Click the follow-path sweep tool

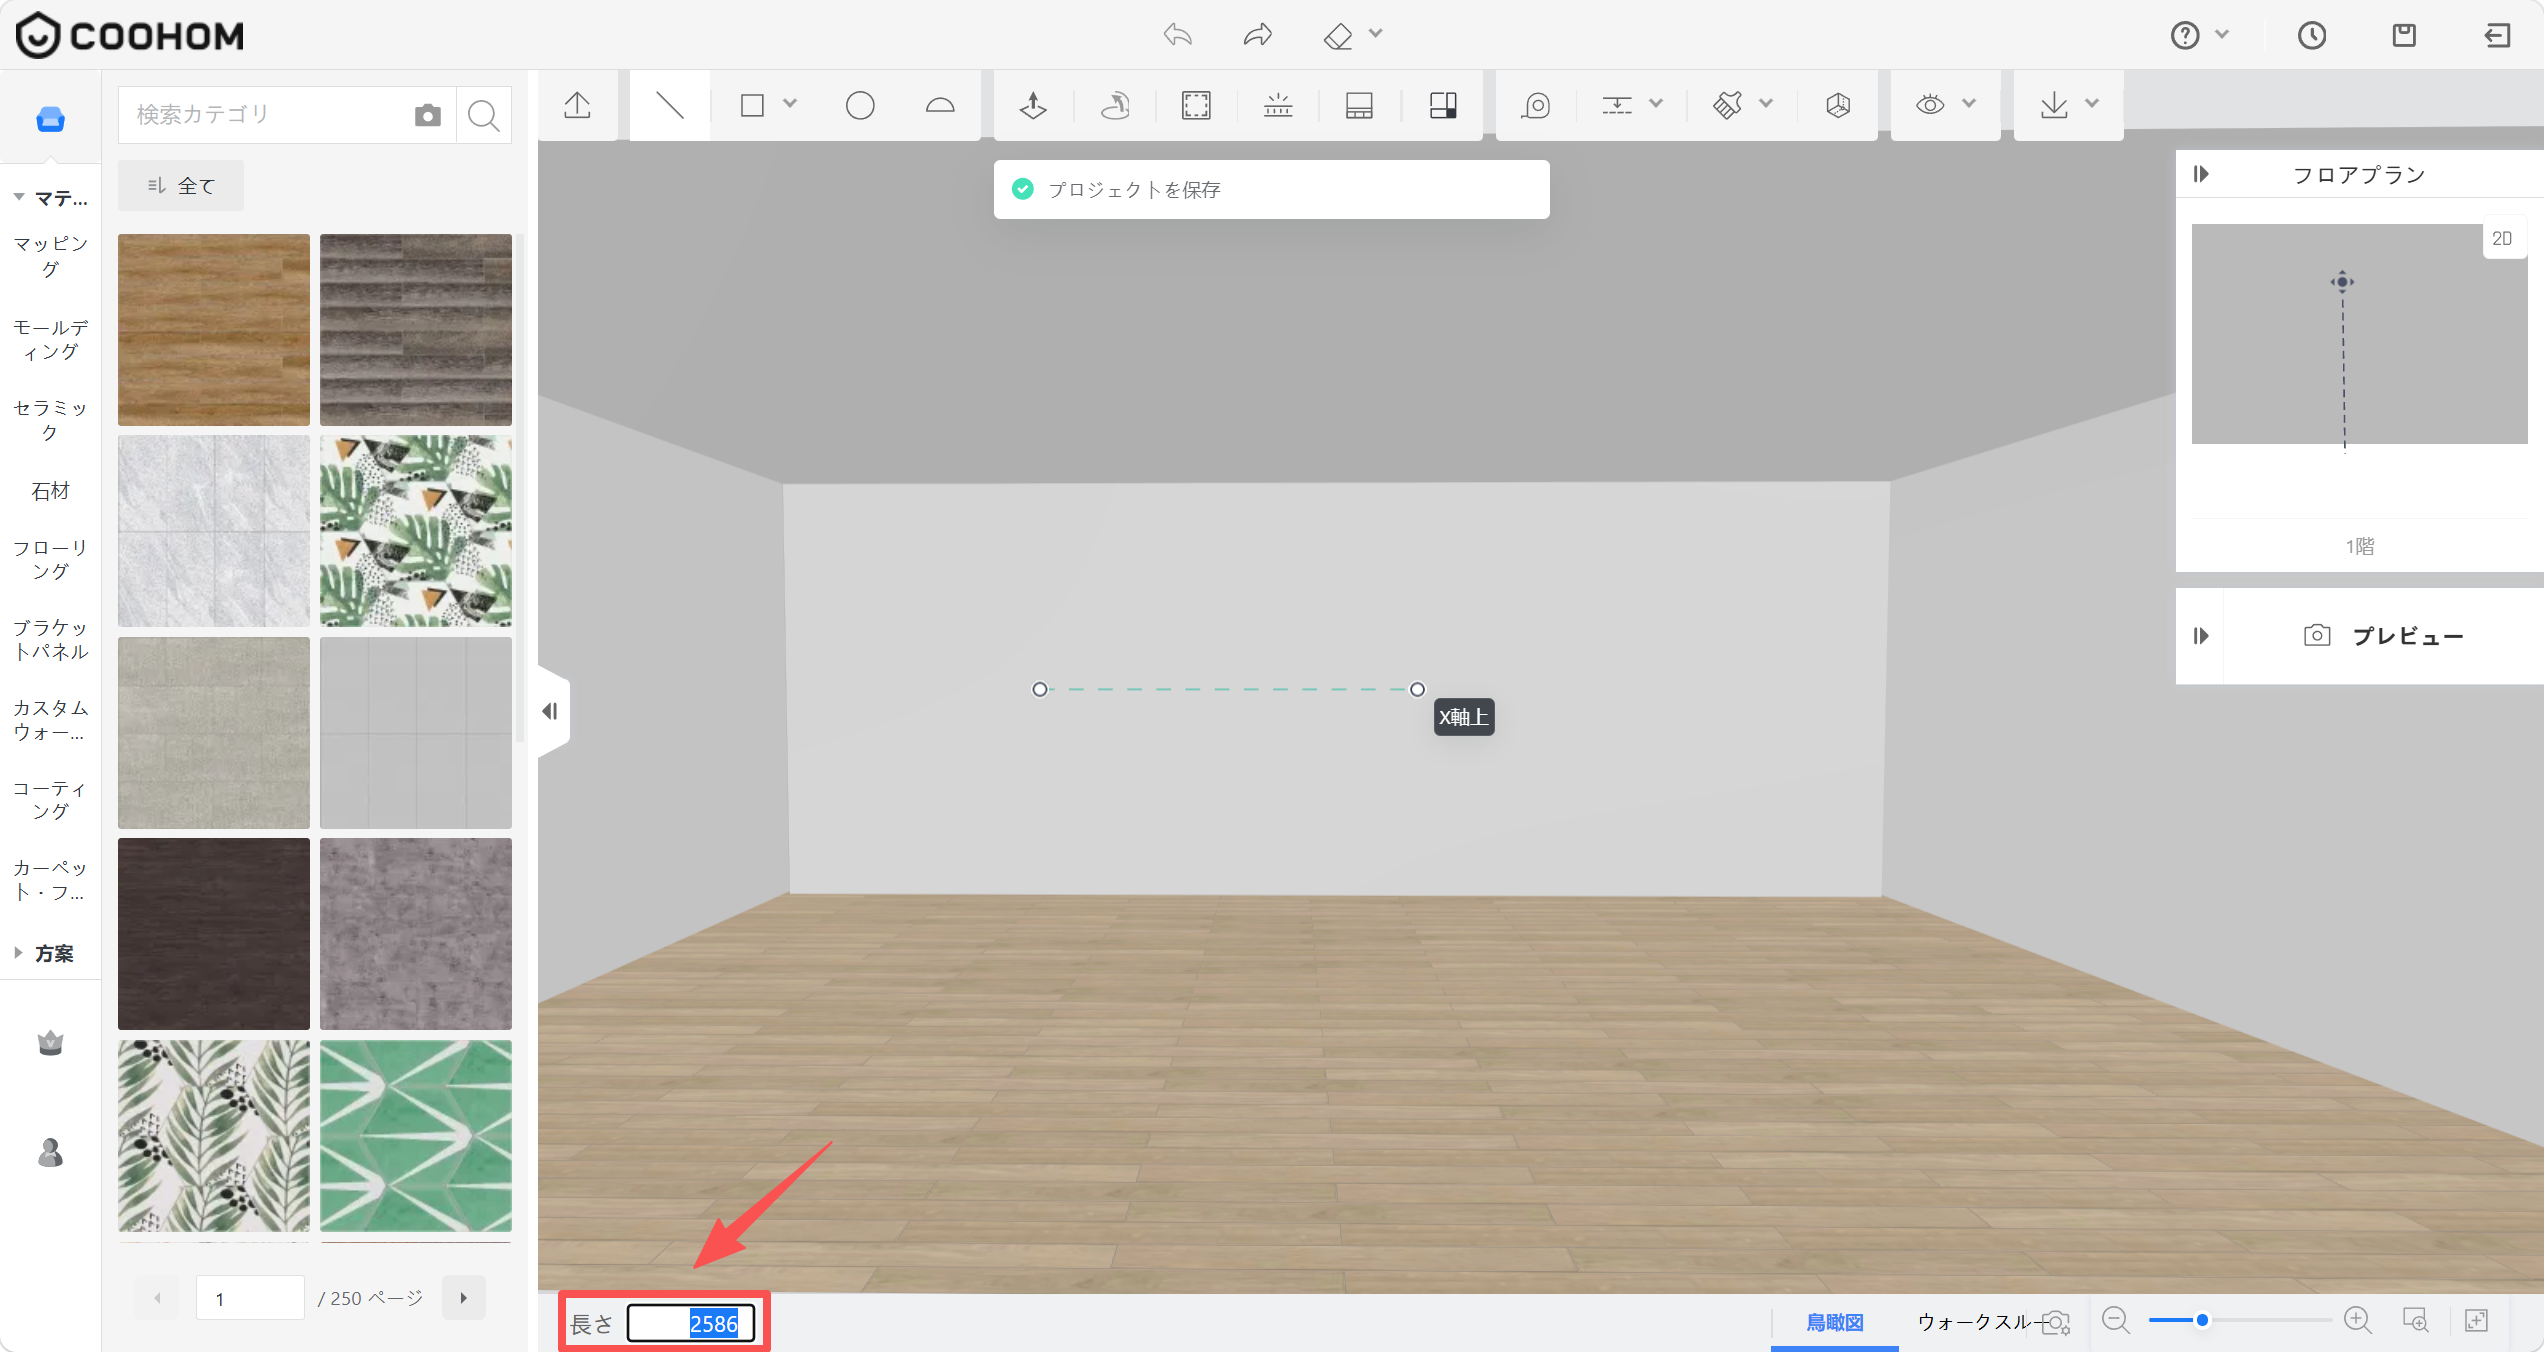point(1115,105)
